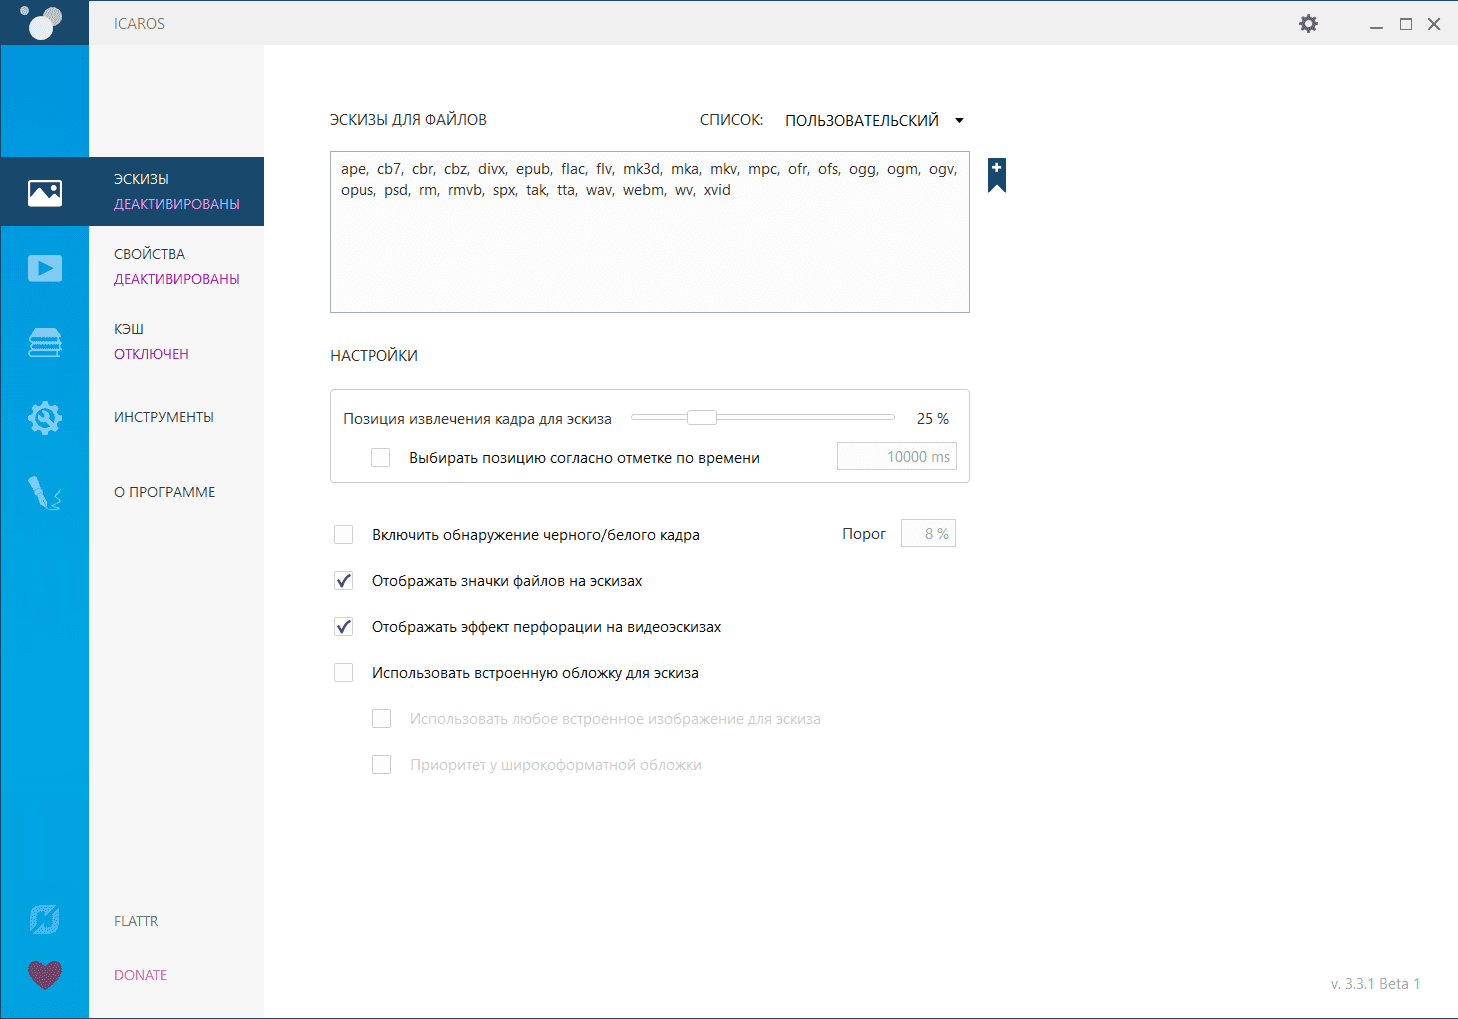Uncheck show file icons on thumbnails

tap(344, 580)
